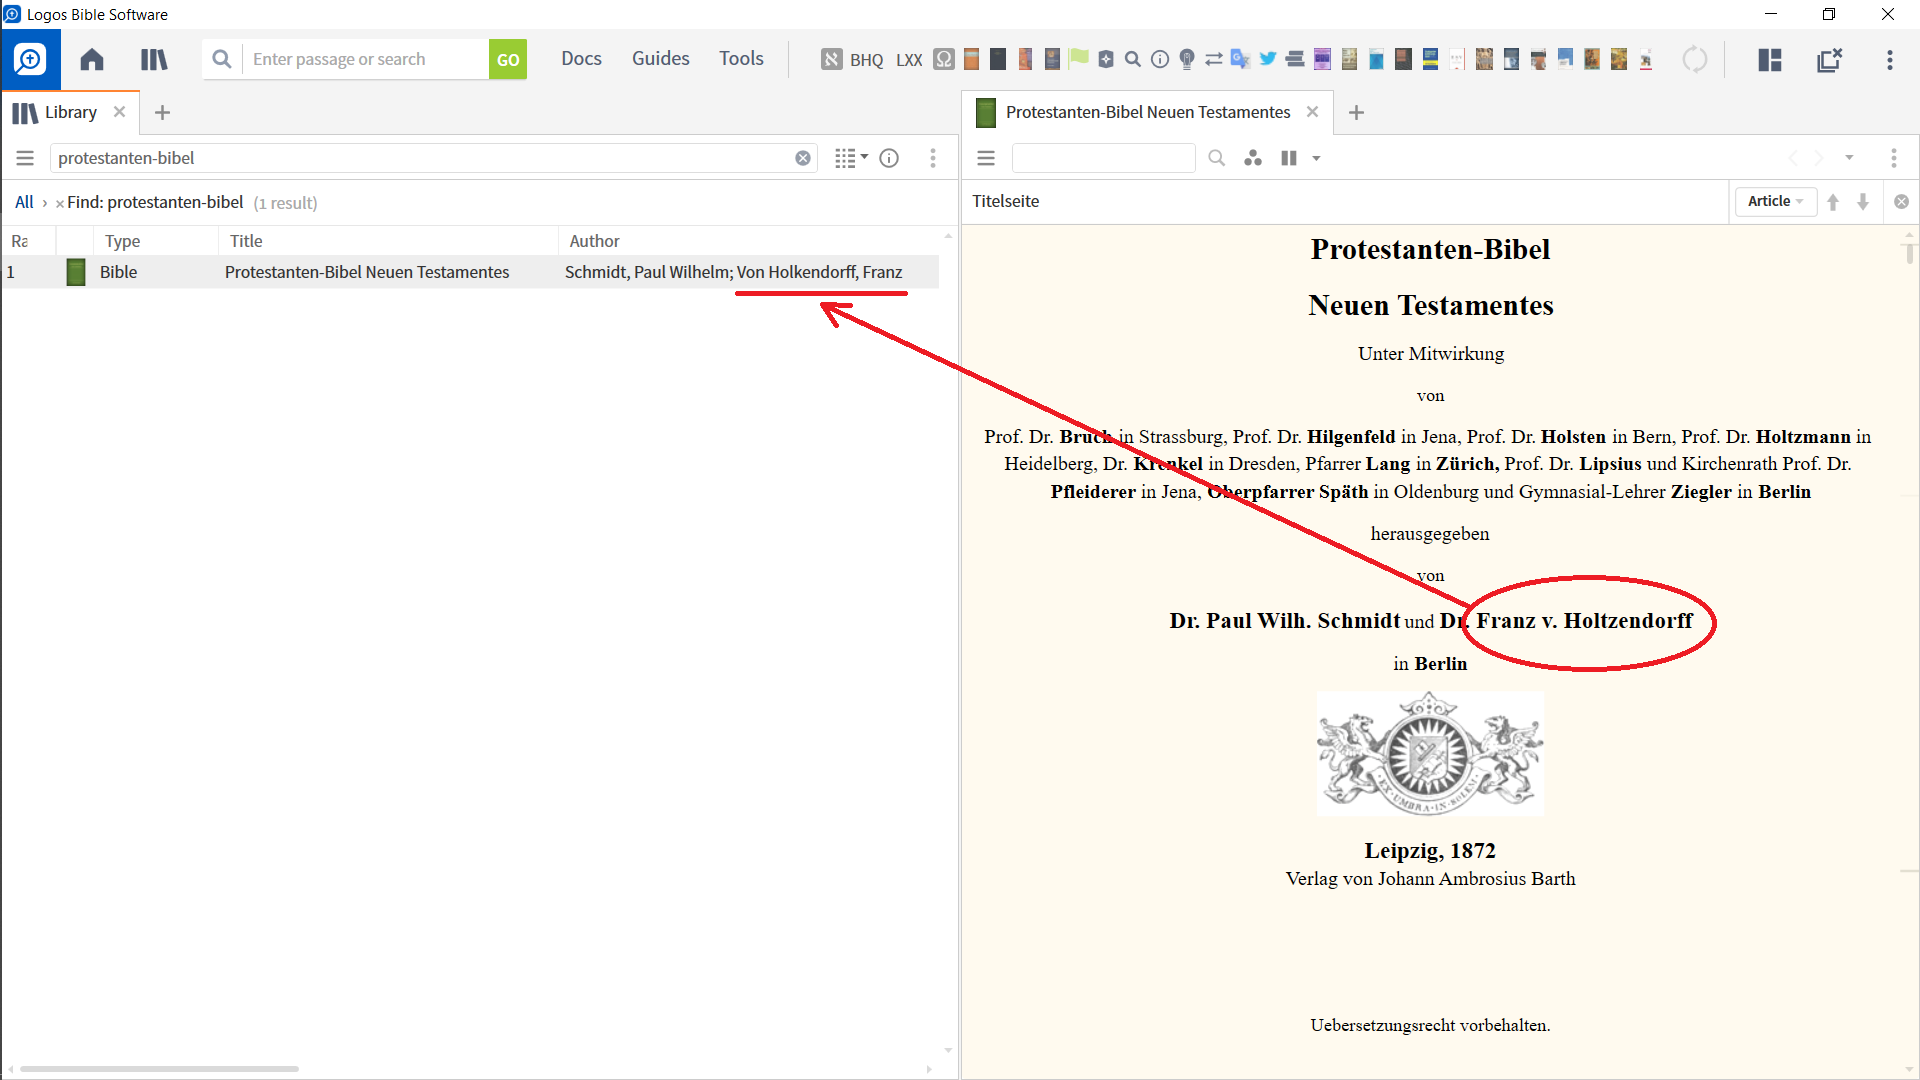Click the info circle shortcut in shortcuts bar
Image resolution: width=1920 pixels, height=1080 pixels.
(x=1160, y=59)
